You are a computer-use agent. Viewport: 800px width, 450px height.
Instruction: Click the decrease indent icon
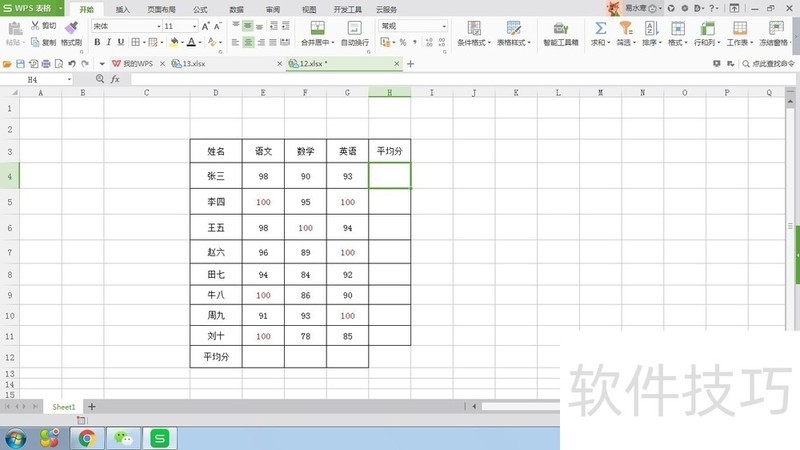[273, 26]
